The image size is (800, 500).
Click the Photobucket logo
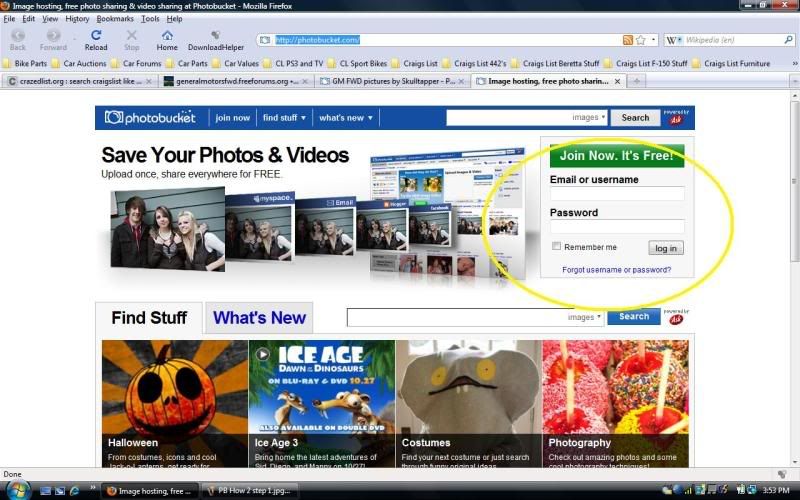point(150,118)
